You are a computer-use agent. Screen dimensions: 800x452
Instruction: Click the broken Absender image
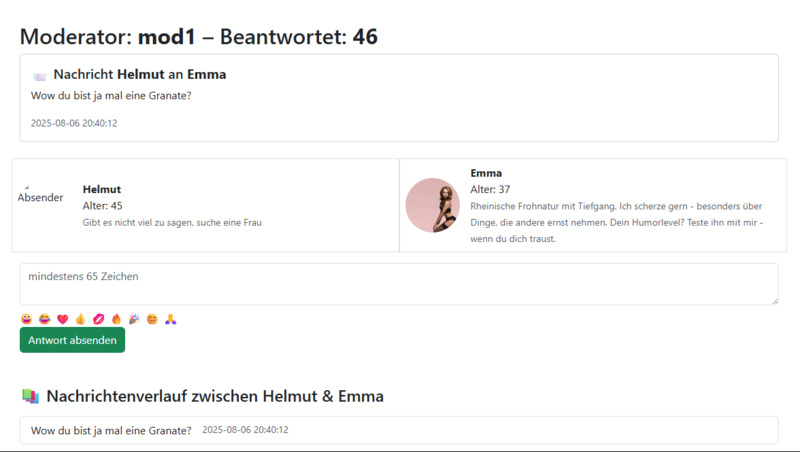coord(40,195)
